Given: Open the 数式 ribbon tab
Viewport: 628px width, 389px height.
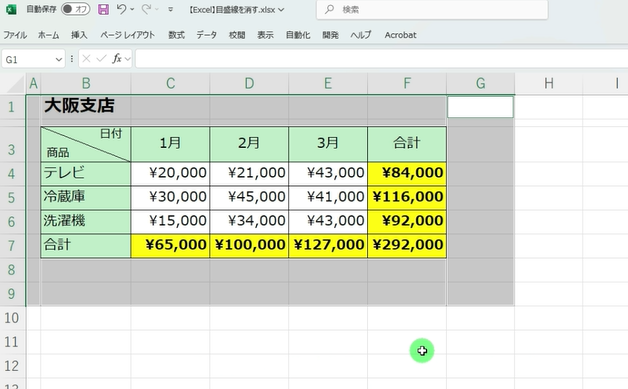Looking at the screenshot, I should 176,35.
